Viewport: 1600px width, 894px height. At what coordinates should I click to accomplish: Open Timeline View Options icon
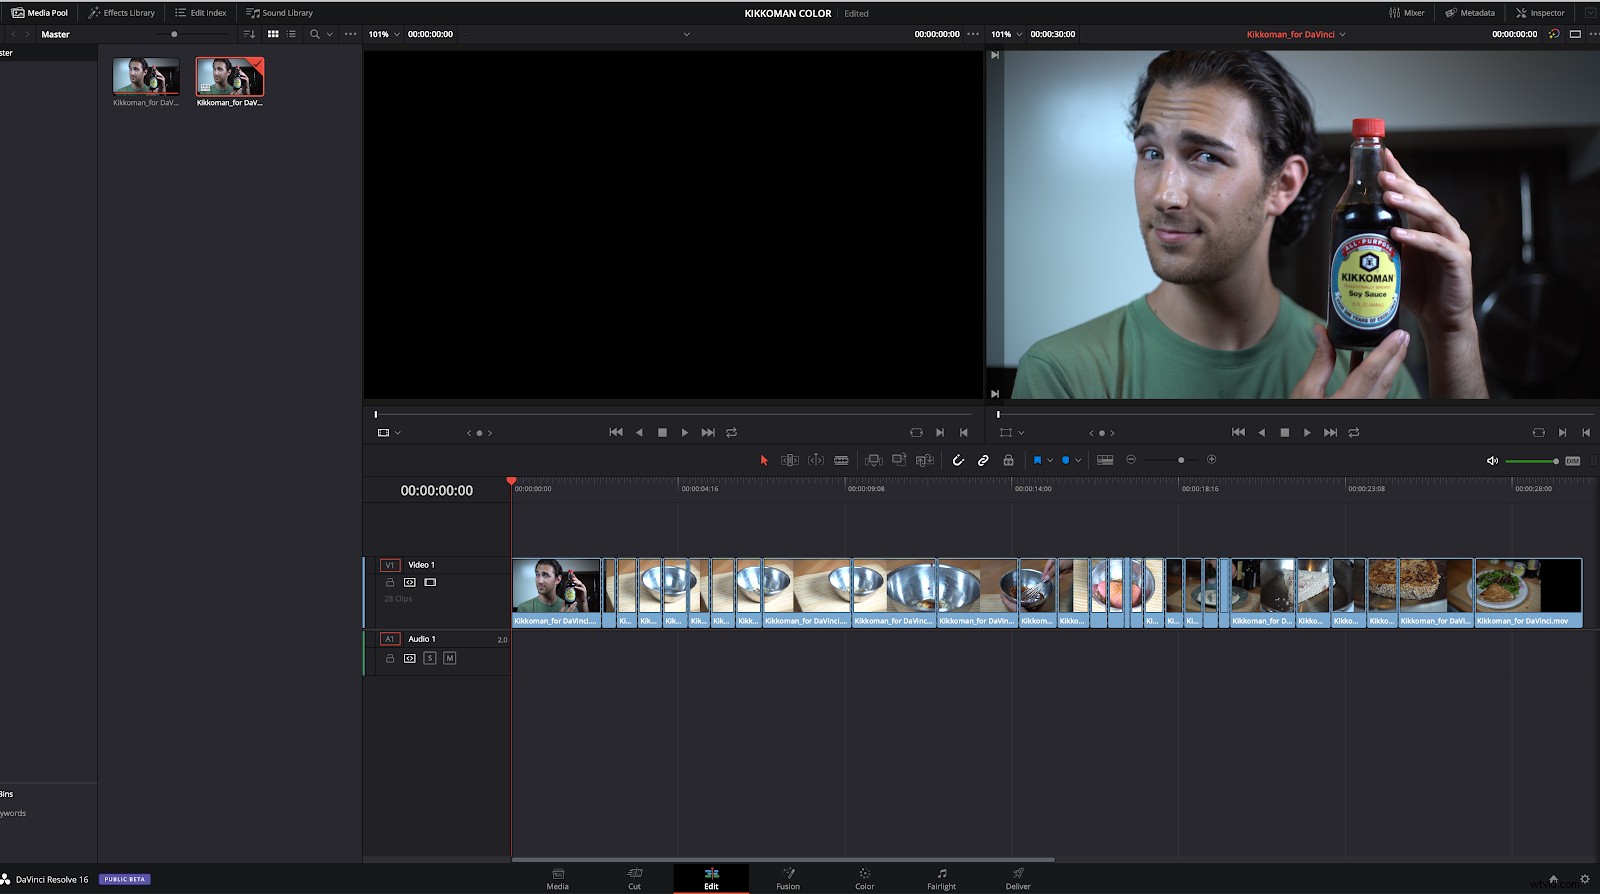[1105, 460]
